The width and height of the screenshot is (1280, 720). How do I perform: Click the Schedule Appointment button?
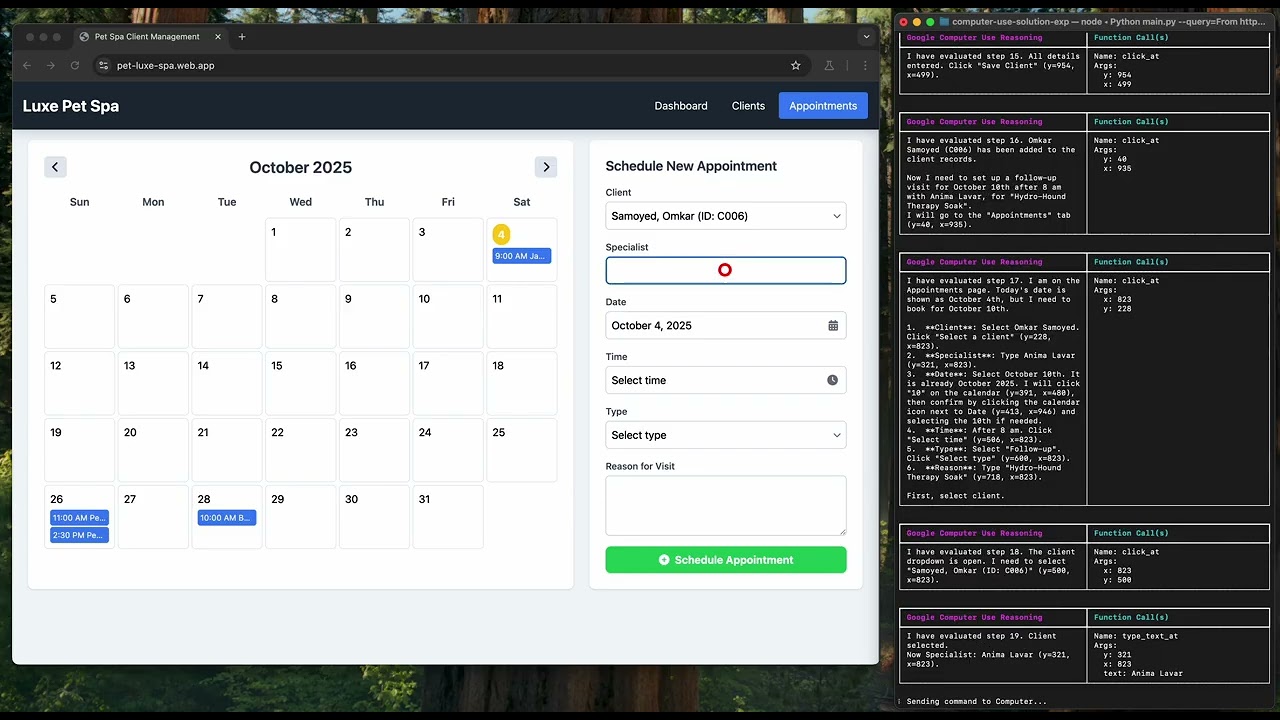click(x=725, y=560)
